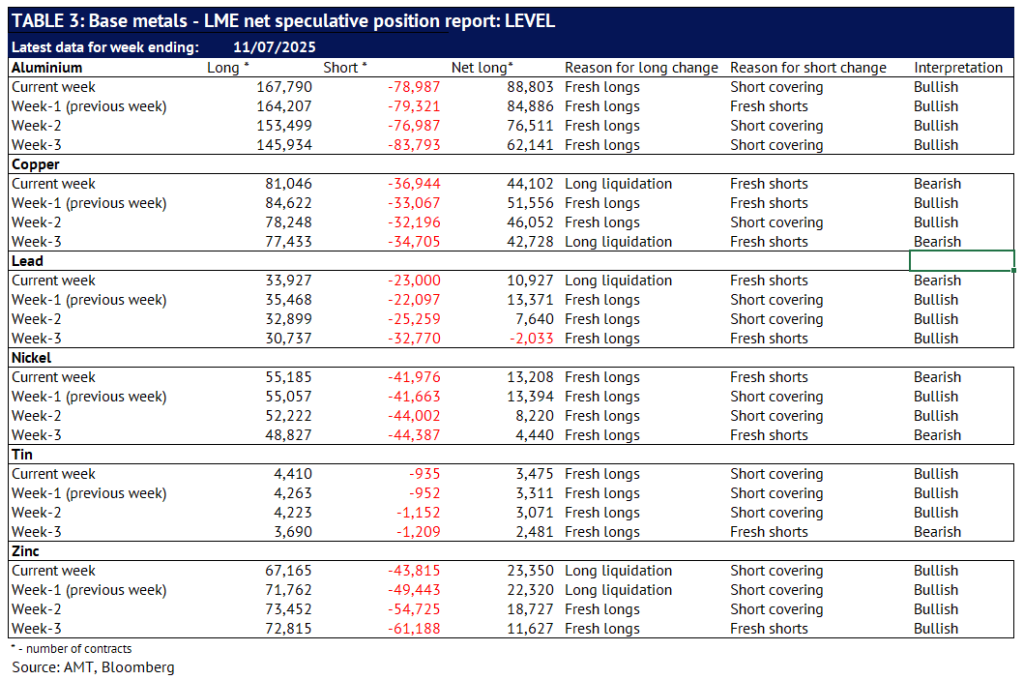Click the Interpretation column header
1024x680 pixels.
(958, 67)
